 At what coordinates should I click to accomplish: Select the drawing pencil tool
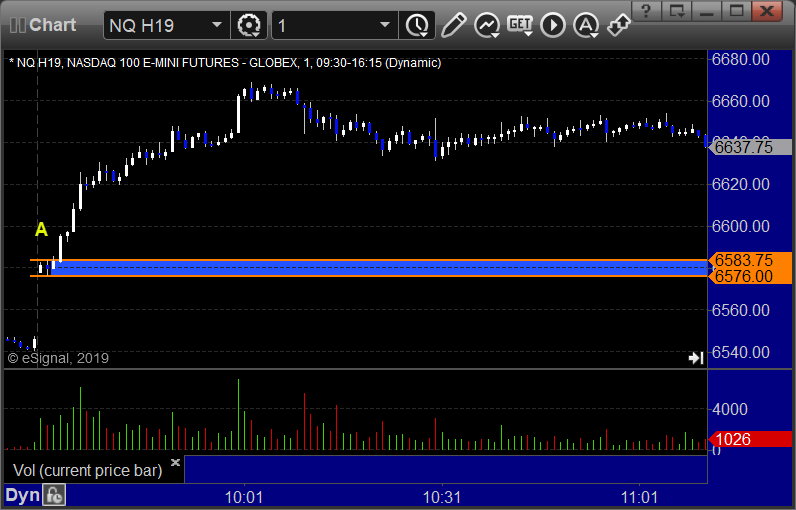(x=453, y=25)
